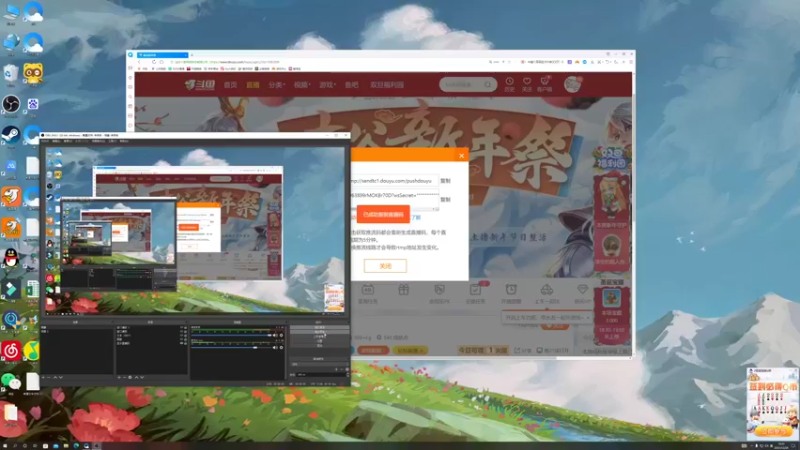
Task: Mute the second audio channel in OBS mixer
Action: (x=275, y=347)
